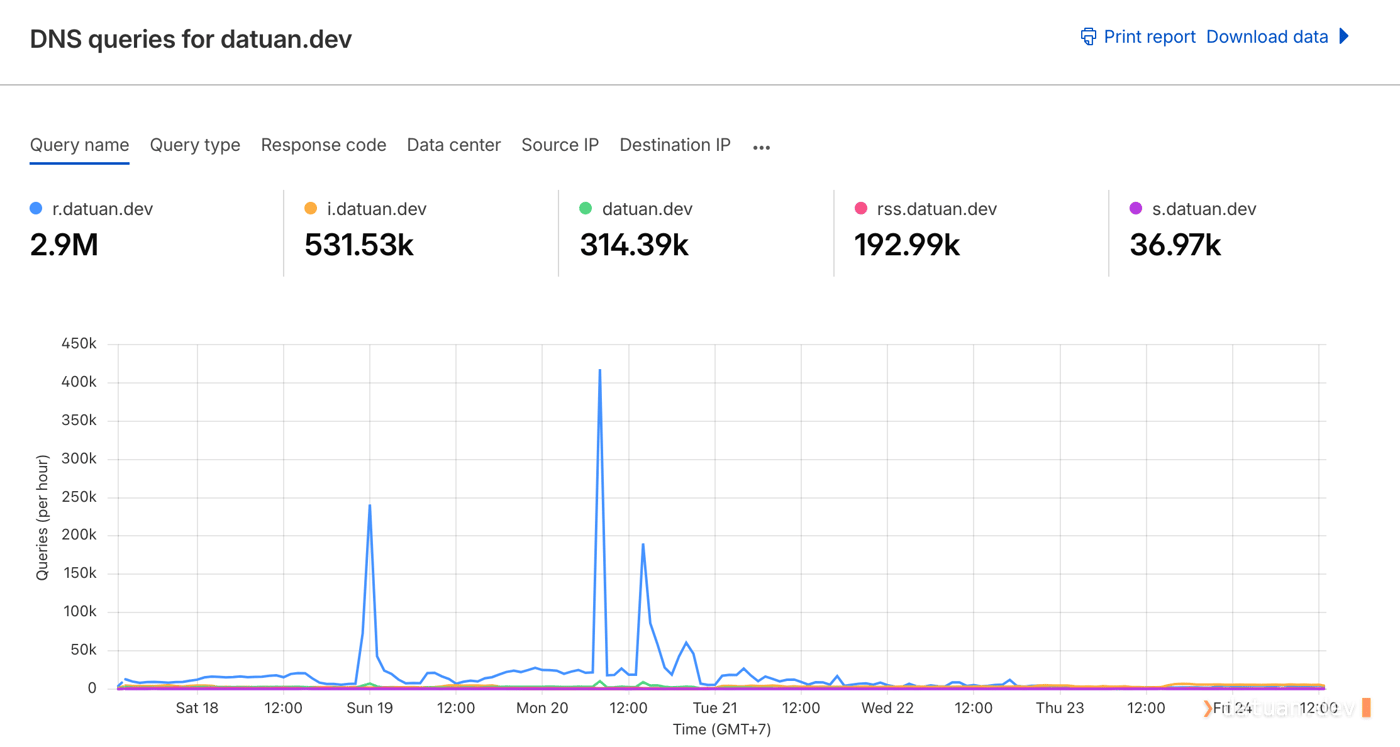Click the Sun 19 peak on the chart
The image size is (1400, 747).
tap(370, 505)
